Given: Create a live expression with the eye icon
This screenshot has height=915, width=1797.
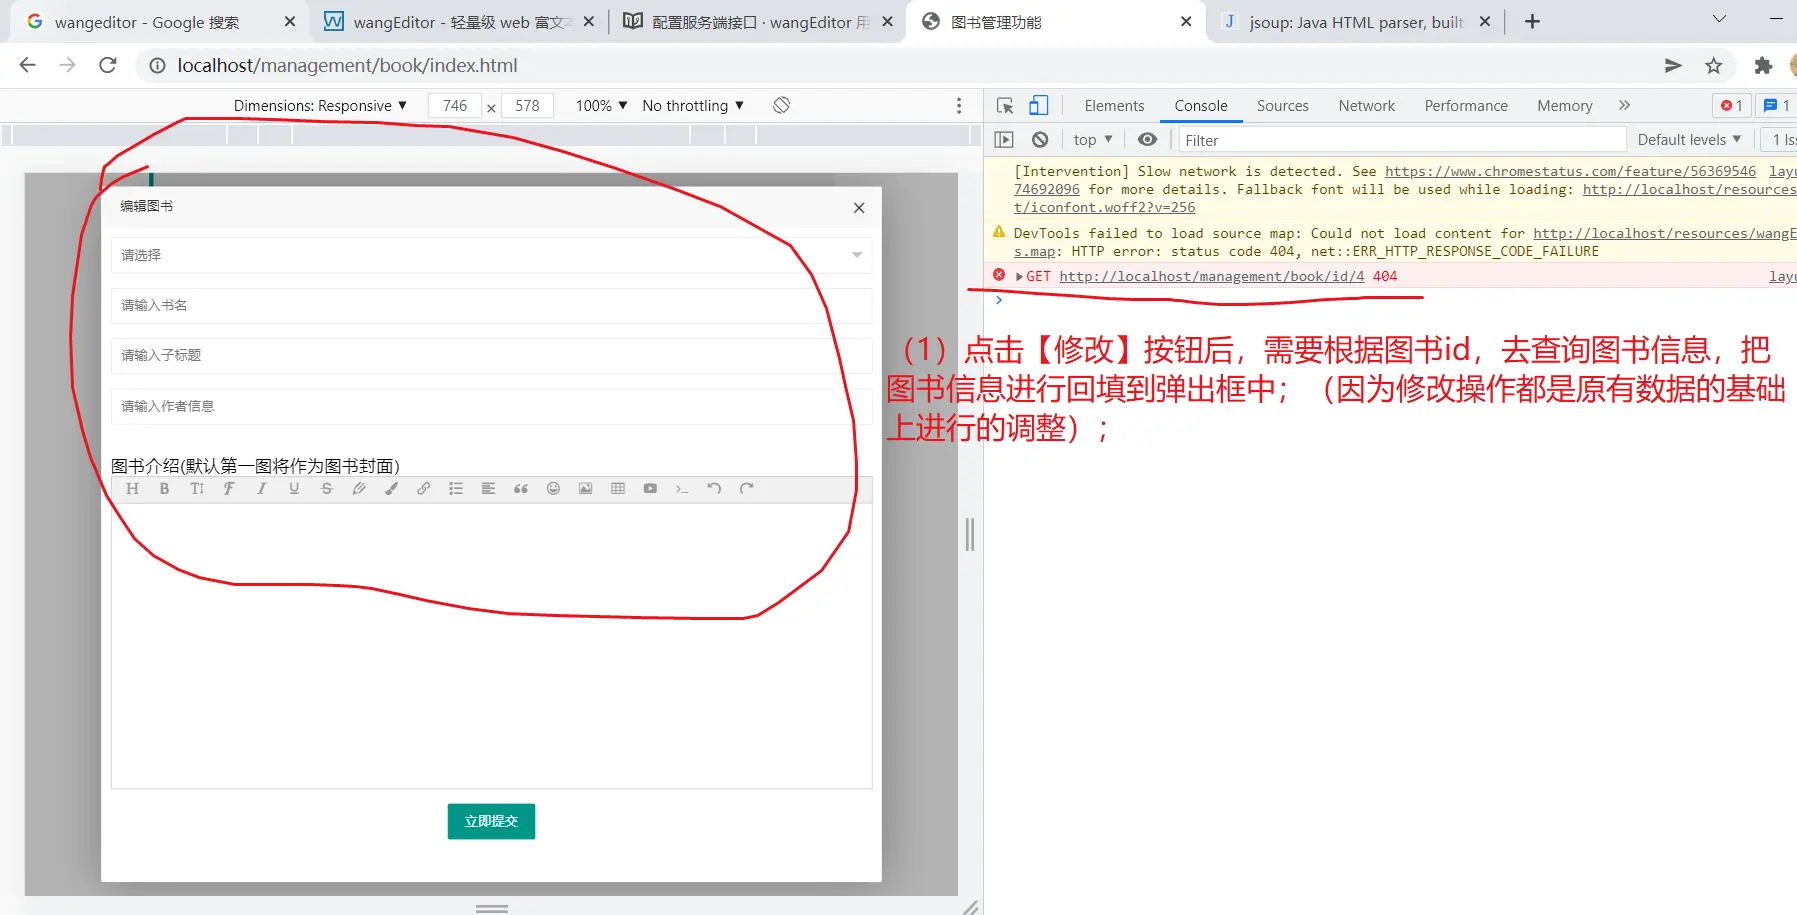Looking at the screenshot, I should pos(1147,140).
